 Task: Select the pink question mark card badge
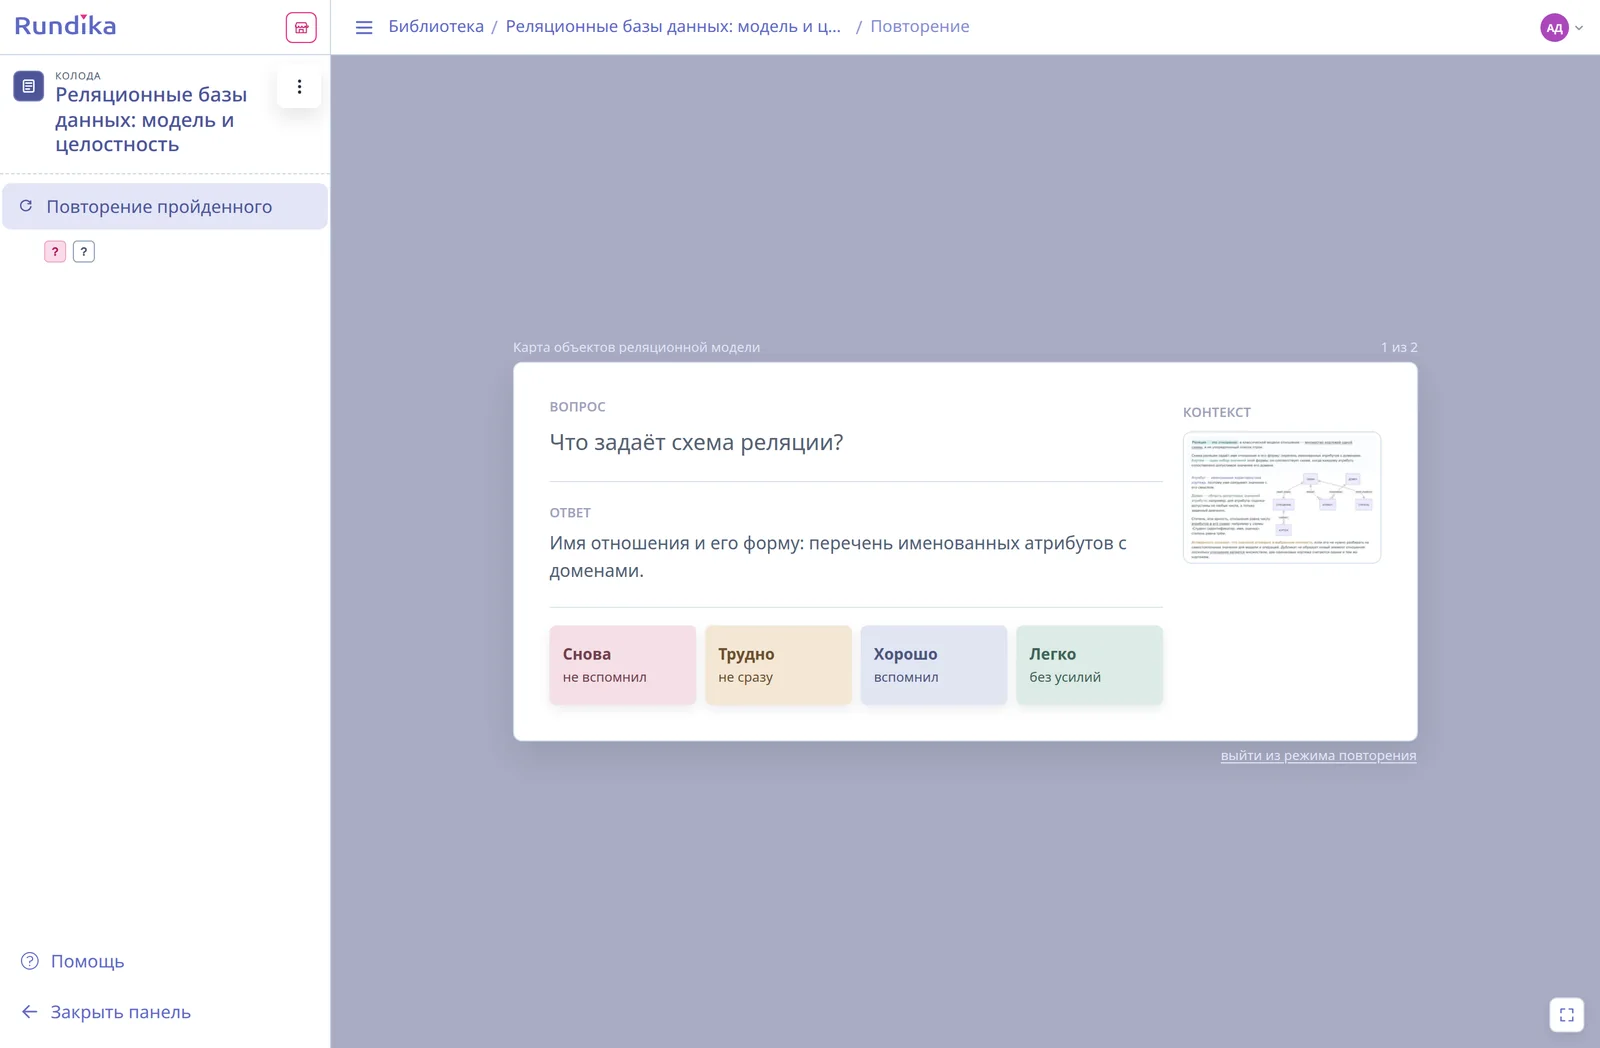[55, 252]
